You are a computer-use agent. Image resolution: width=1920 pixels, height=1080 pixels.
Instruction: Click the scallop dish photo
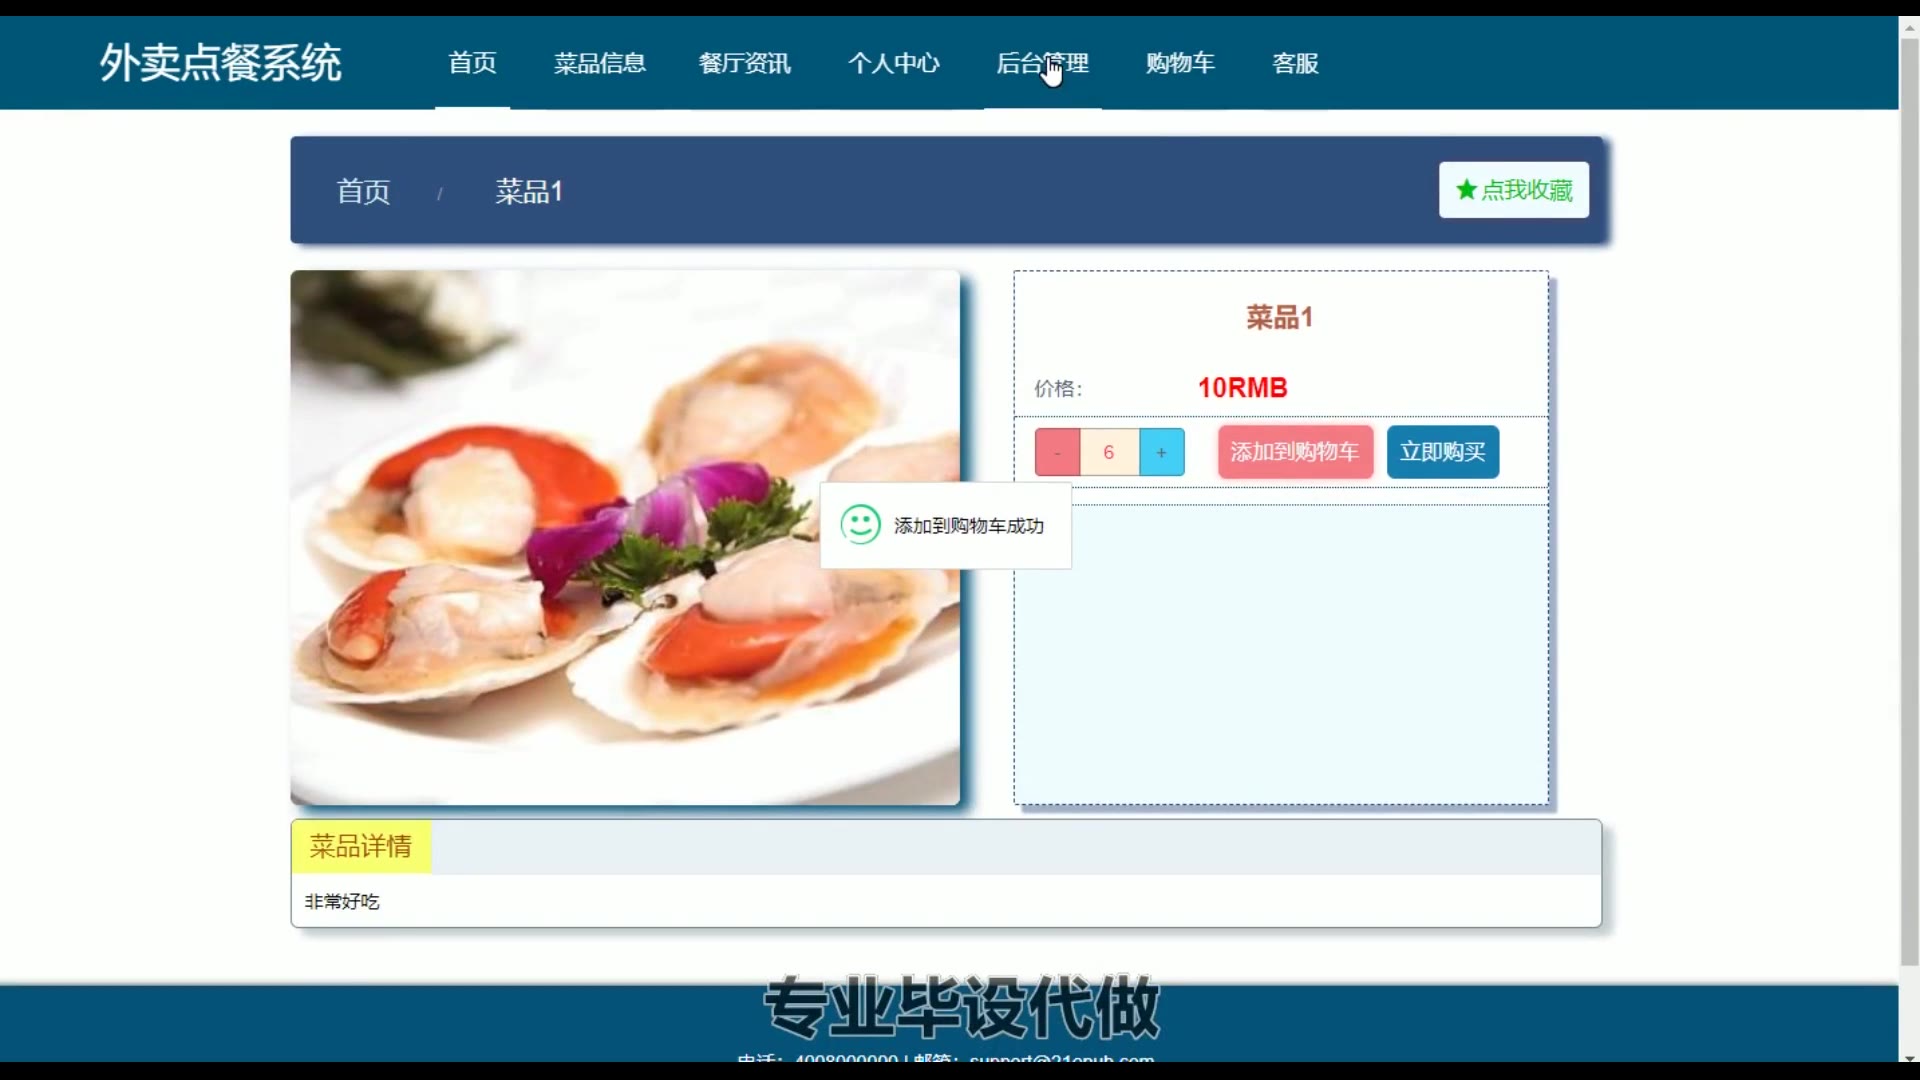tap(625, 537)
